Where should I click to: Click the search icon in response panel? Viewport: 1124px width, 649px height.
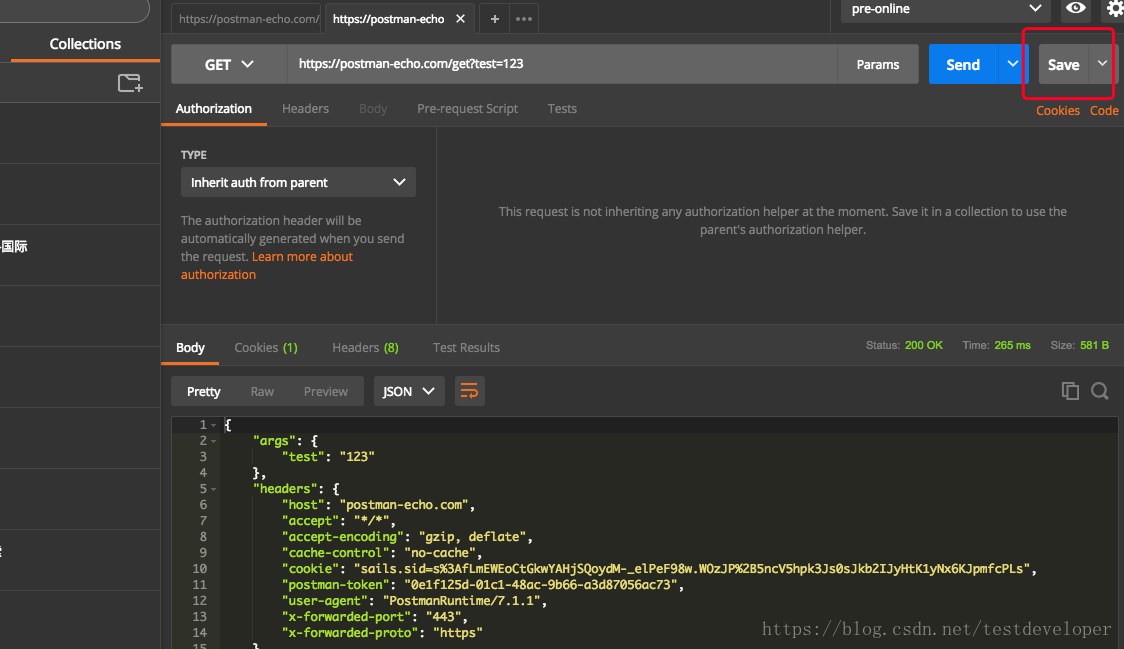point(1100,391)
